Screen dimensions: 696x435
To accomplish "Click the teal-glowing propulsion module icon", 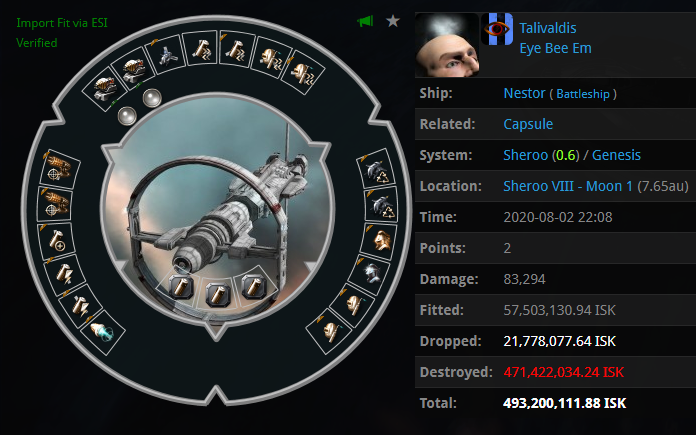I will [x=103, y=331].
